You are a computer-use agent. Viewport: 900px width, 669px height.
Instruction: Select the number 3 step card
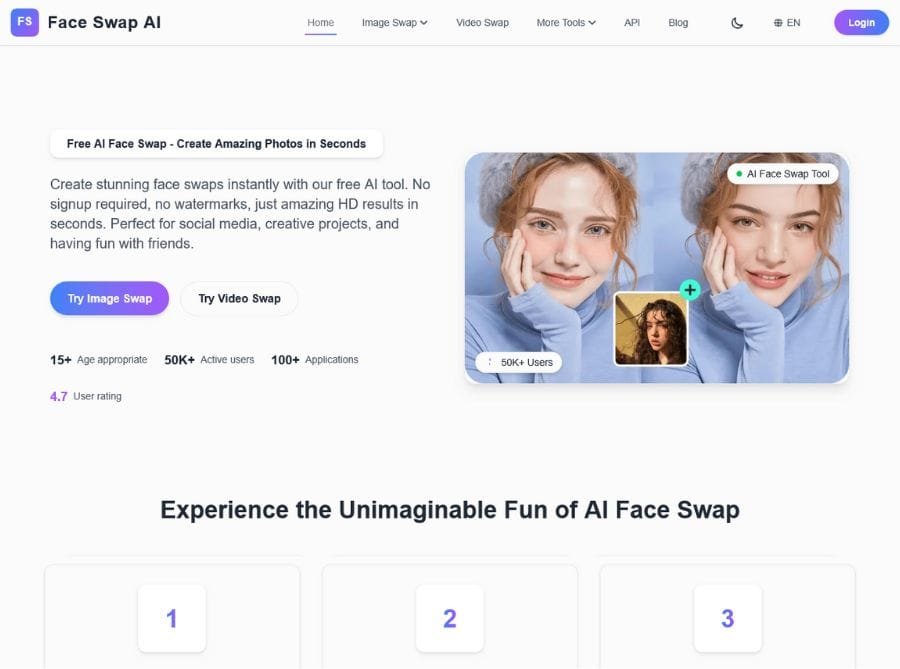(727, 618)
